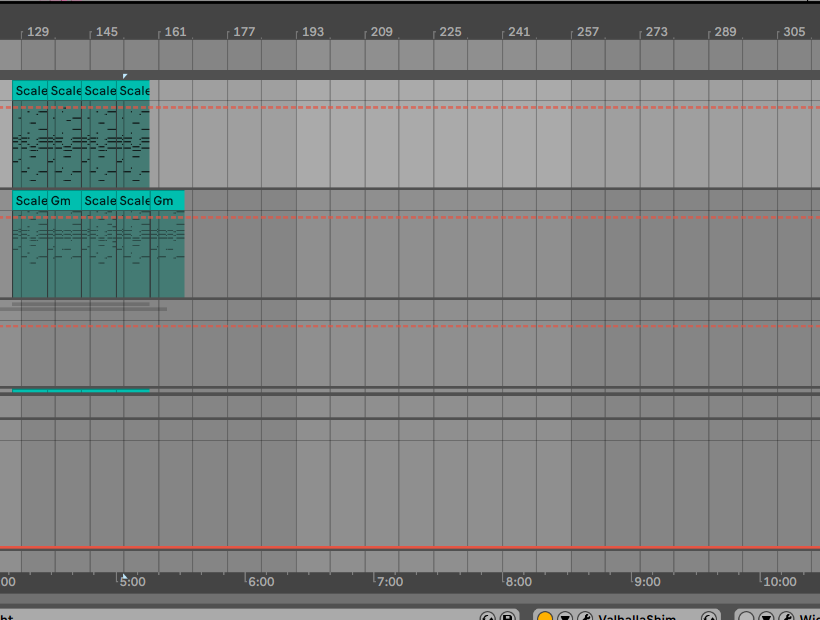Image resolution: width=820 pixels, height=620 pixels.
Task: Fold the device to the right of ValhallaShim
Action: (x=766, y=617)
